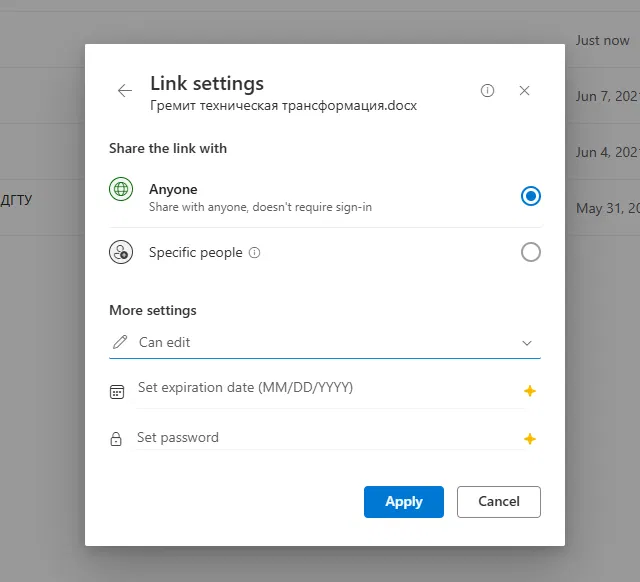640x582 pixels.
Task: Click the calendar icon for expiration date
Action: (x=117, y=392)
